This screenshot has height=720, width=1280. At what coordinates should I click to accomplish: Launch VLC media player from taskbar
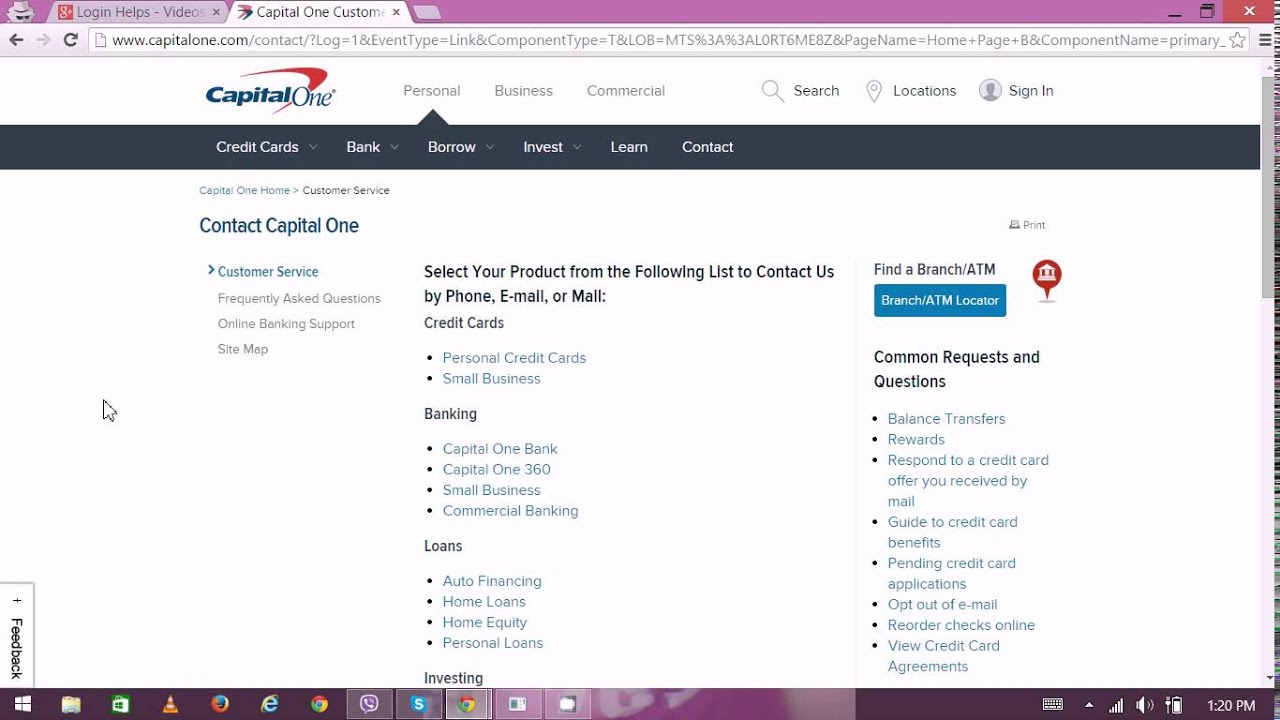170,704
